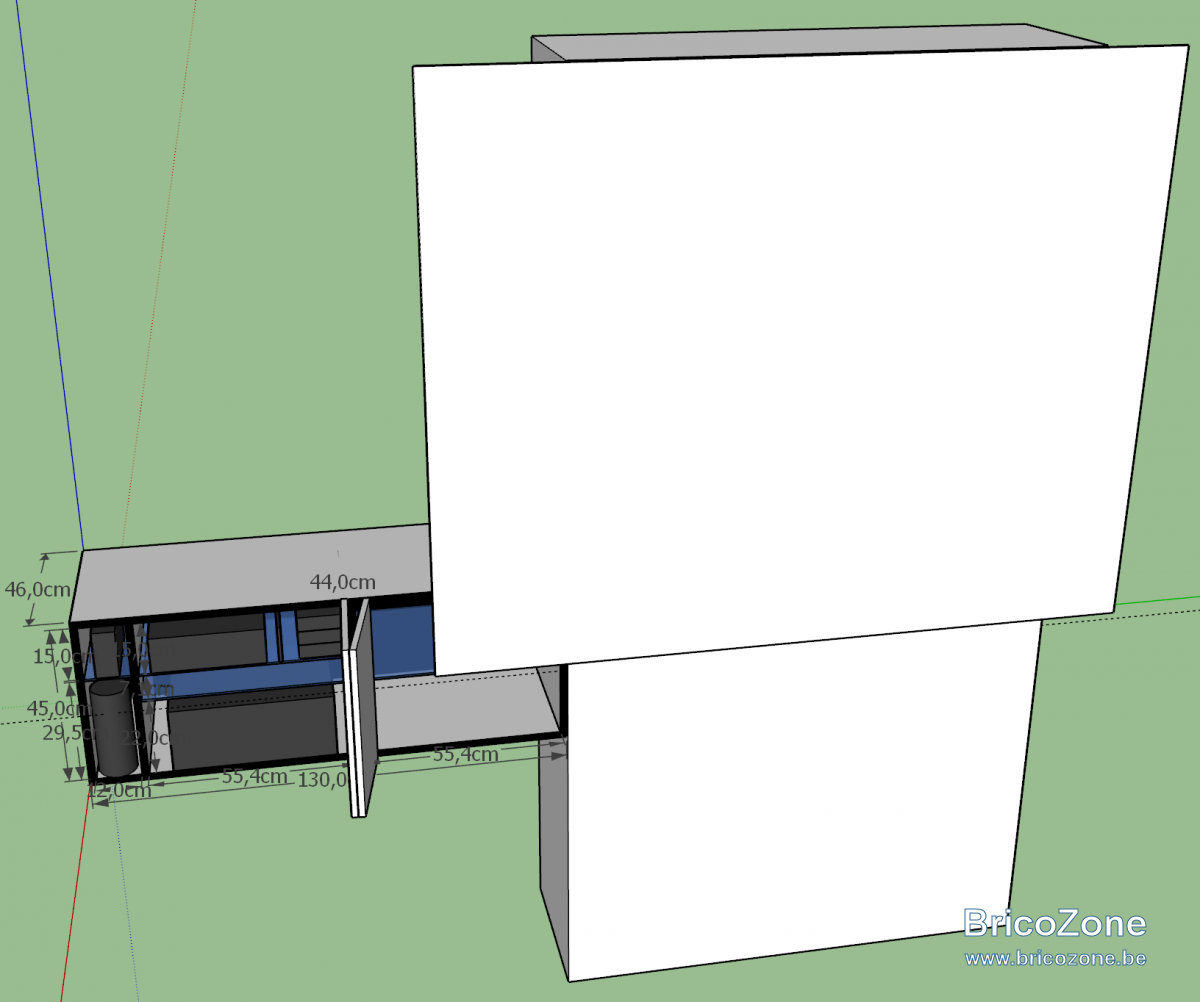This screenshot has width=1200, height=1002.
Task: Click the 22,0cm dimension label
Action: click(146, 738)
